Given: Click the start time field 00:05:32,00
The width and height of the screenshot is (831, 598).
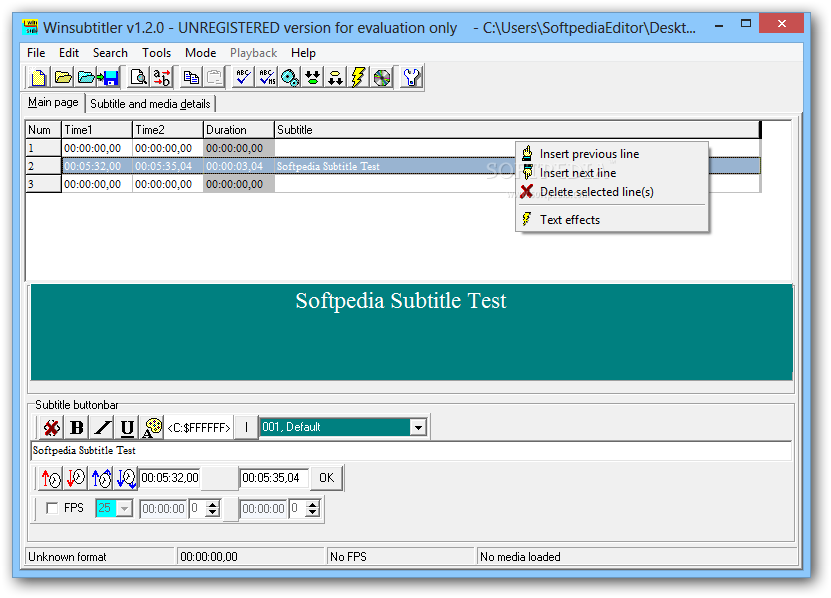Looking at the screenshot, I should click(170, 478).
